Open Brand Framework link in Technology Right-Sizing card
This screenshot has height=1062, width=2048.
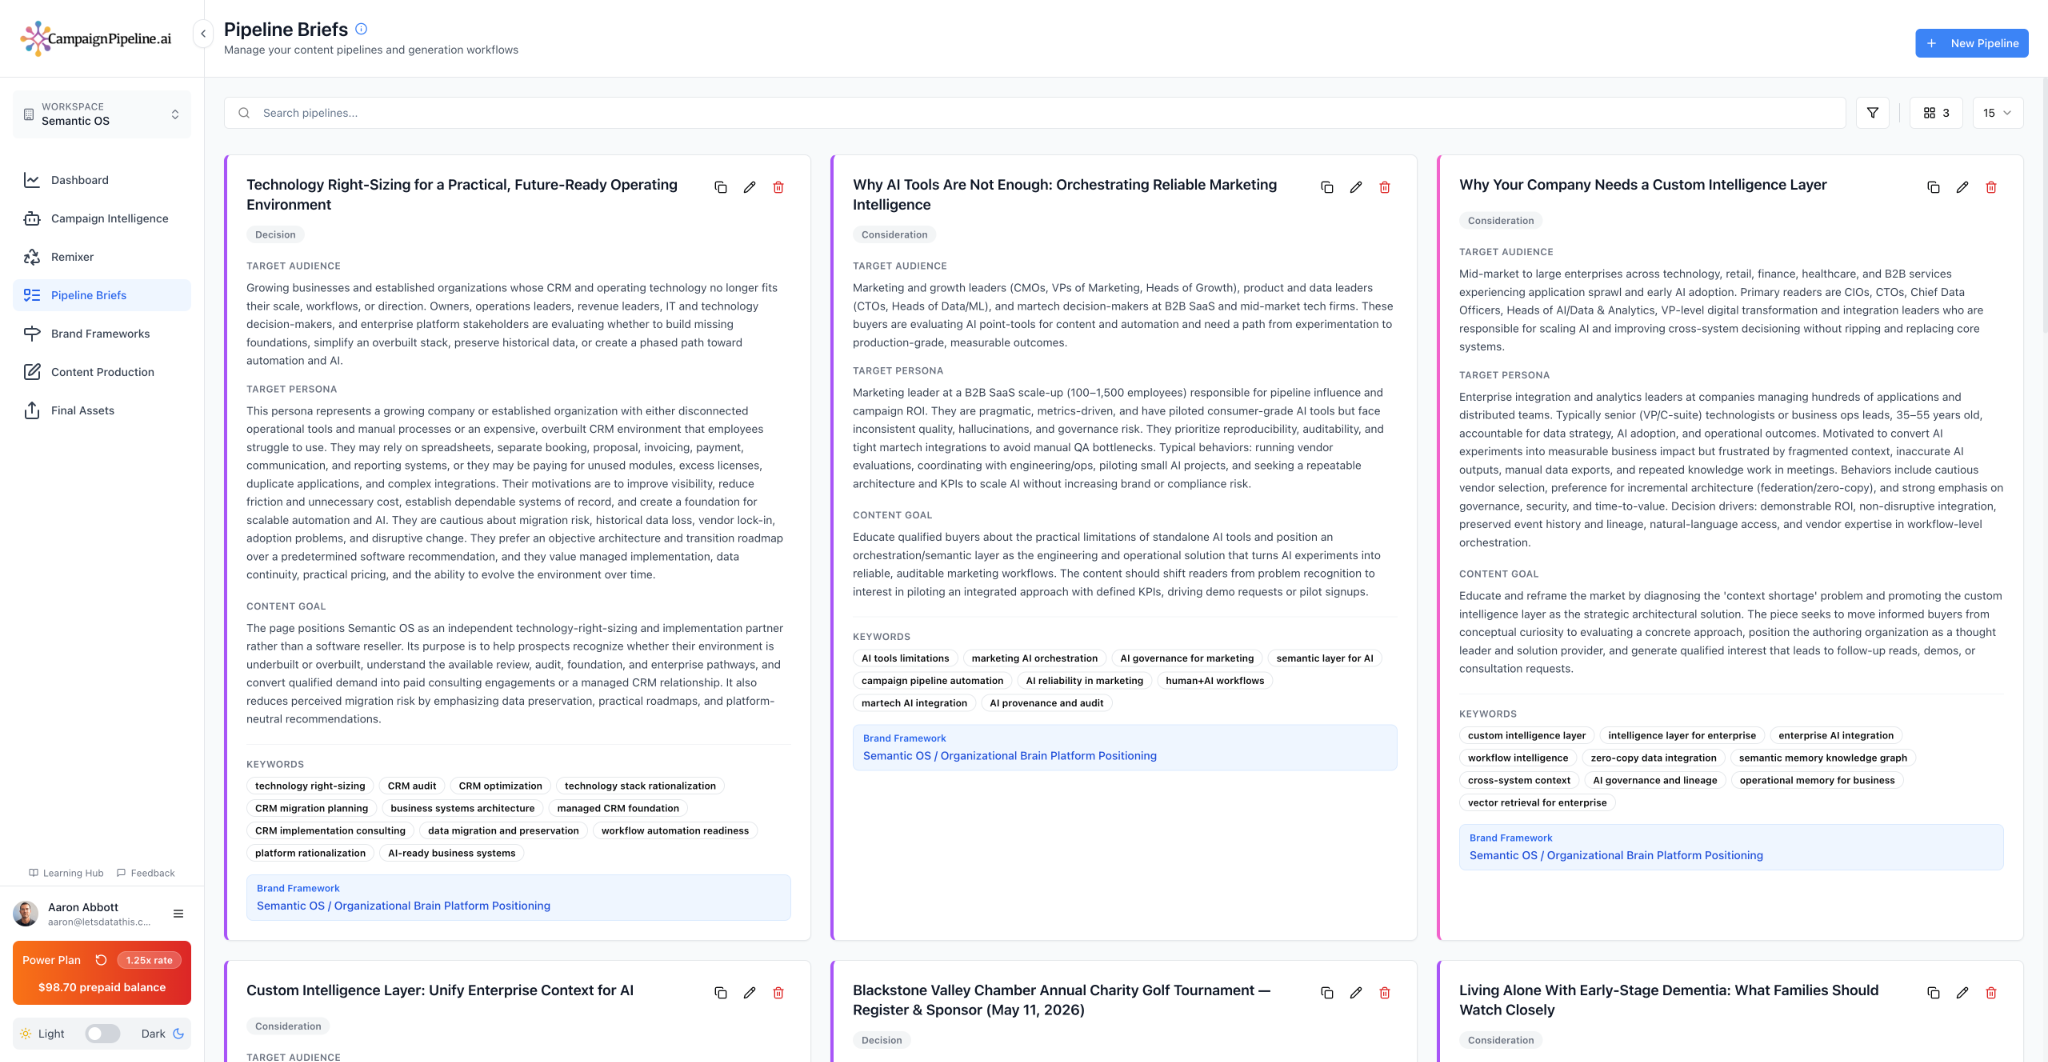coord(403,906)
